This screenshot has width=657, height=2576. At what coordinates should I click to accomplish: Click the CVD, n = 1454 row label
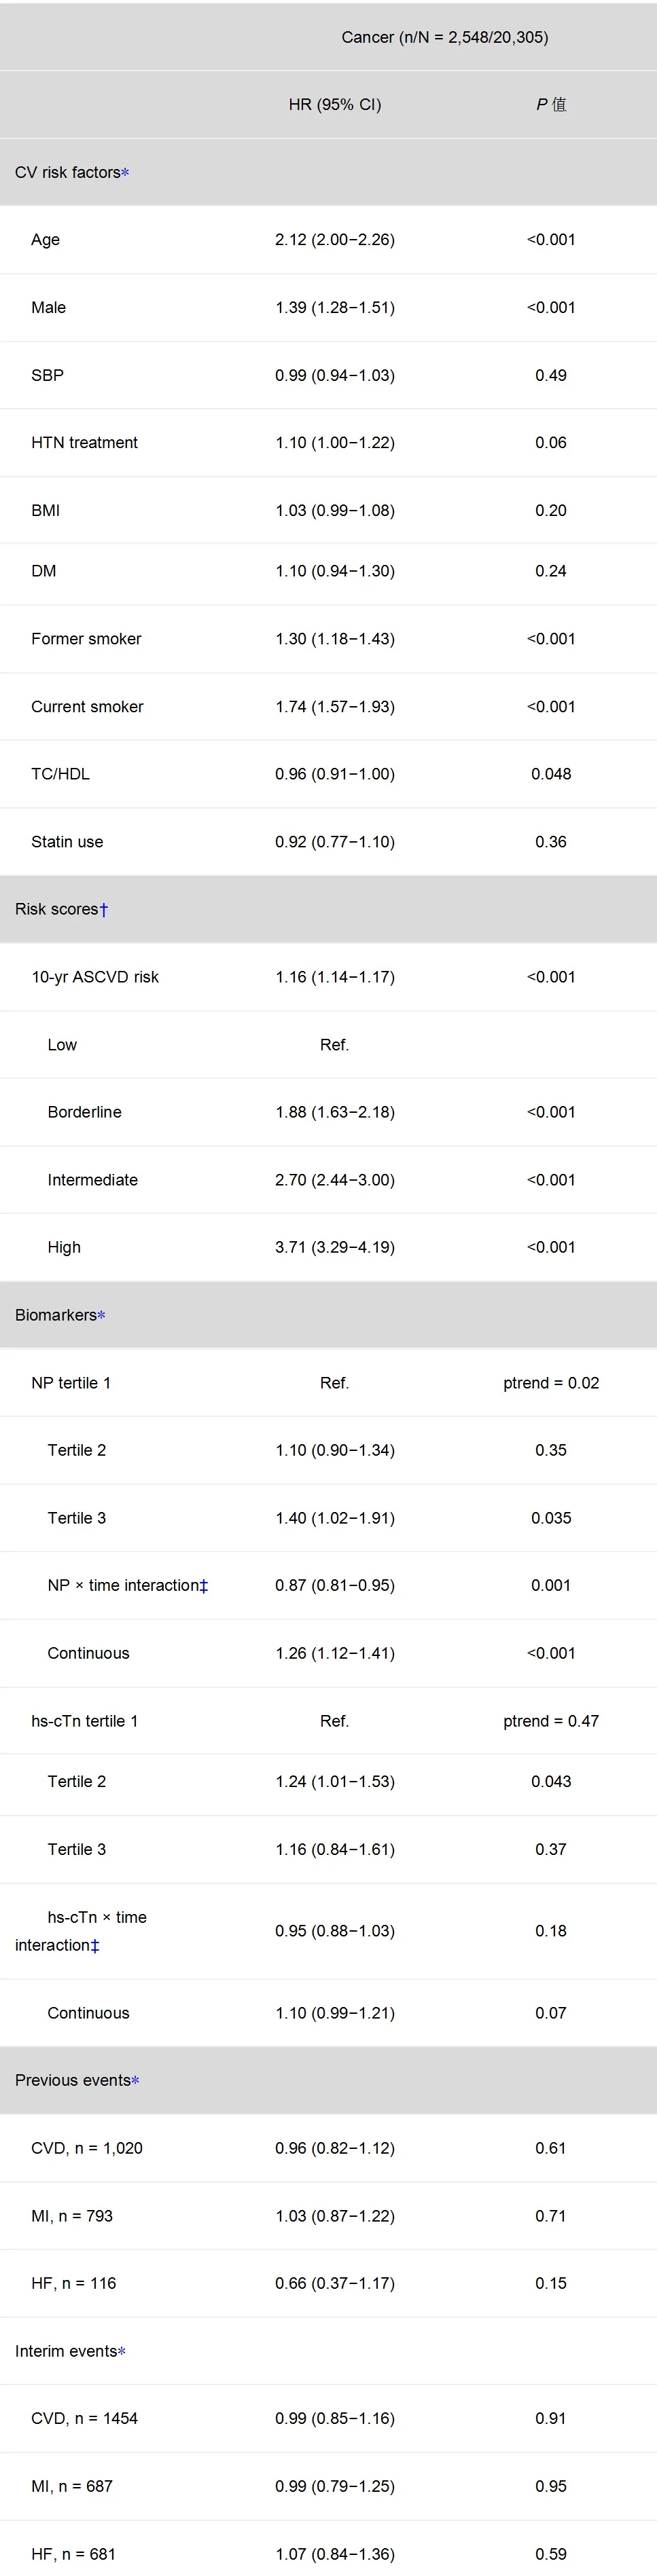[84, 2419]
